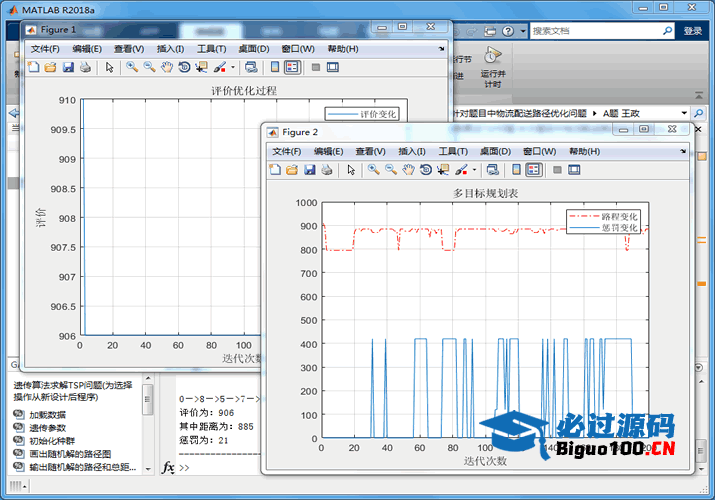Select the Rotate 3D tool in Figure 1
This screenshot has height=500, width=715.
tap(184, 67)
